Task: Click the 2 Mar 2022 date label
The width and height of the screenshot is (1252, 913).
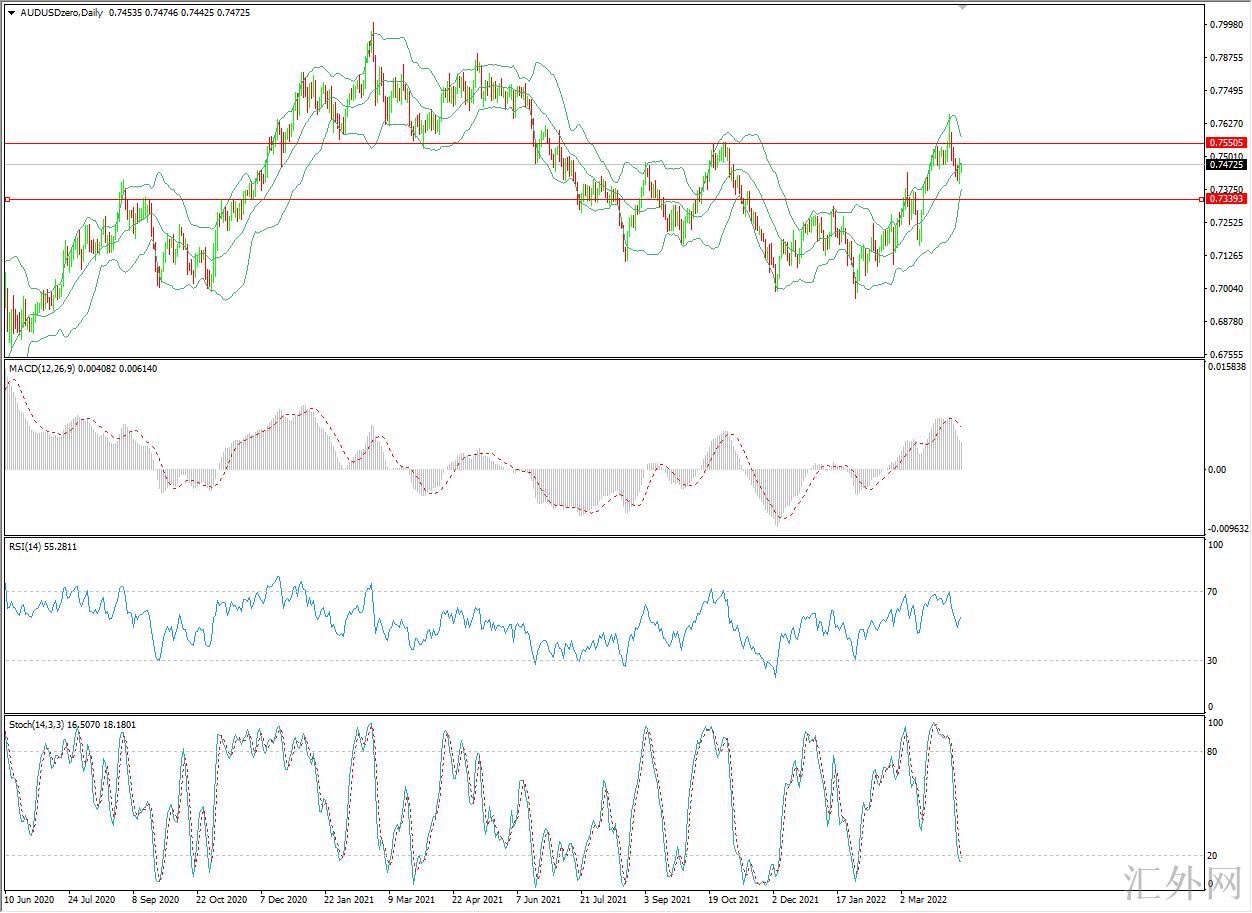Action: pos(924,899)
